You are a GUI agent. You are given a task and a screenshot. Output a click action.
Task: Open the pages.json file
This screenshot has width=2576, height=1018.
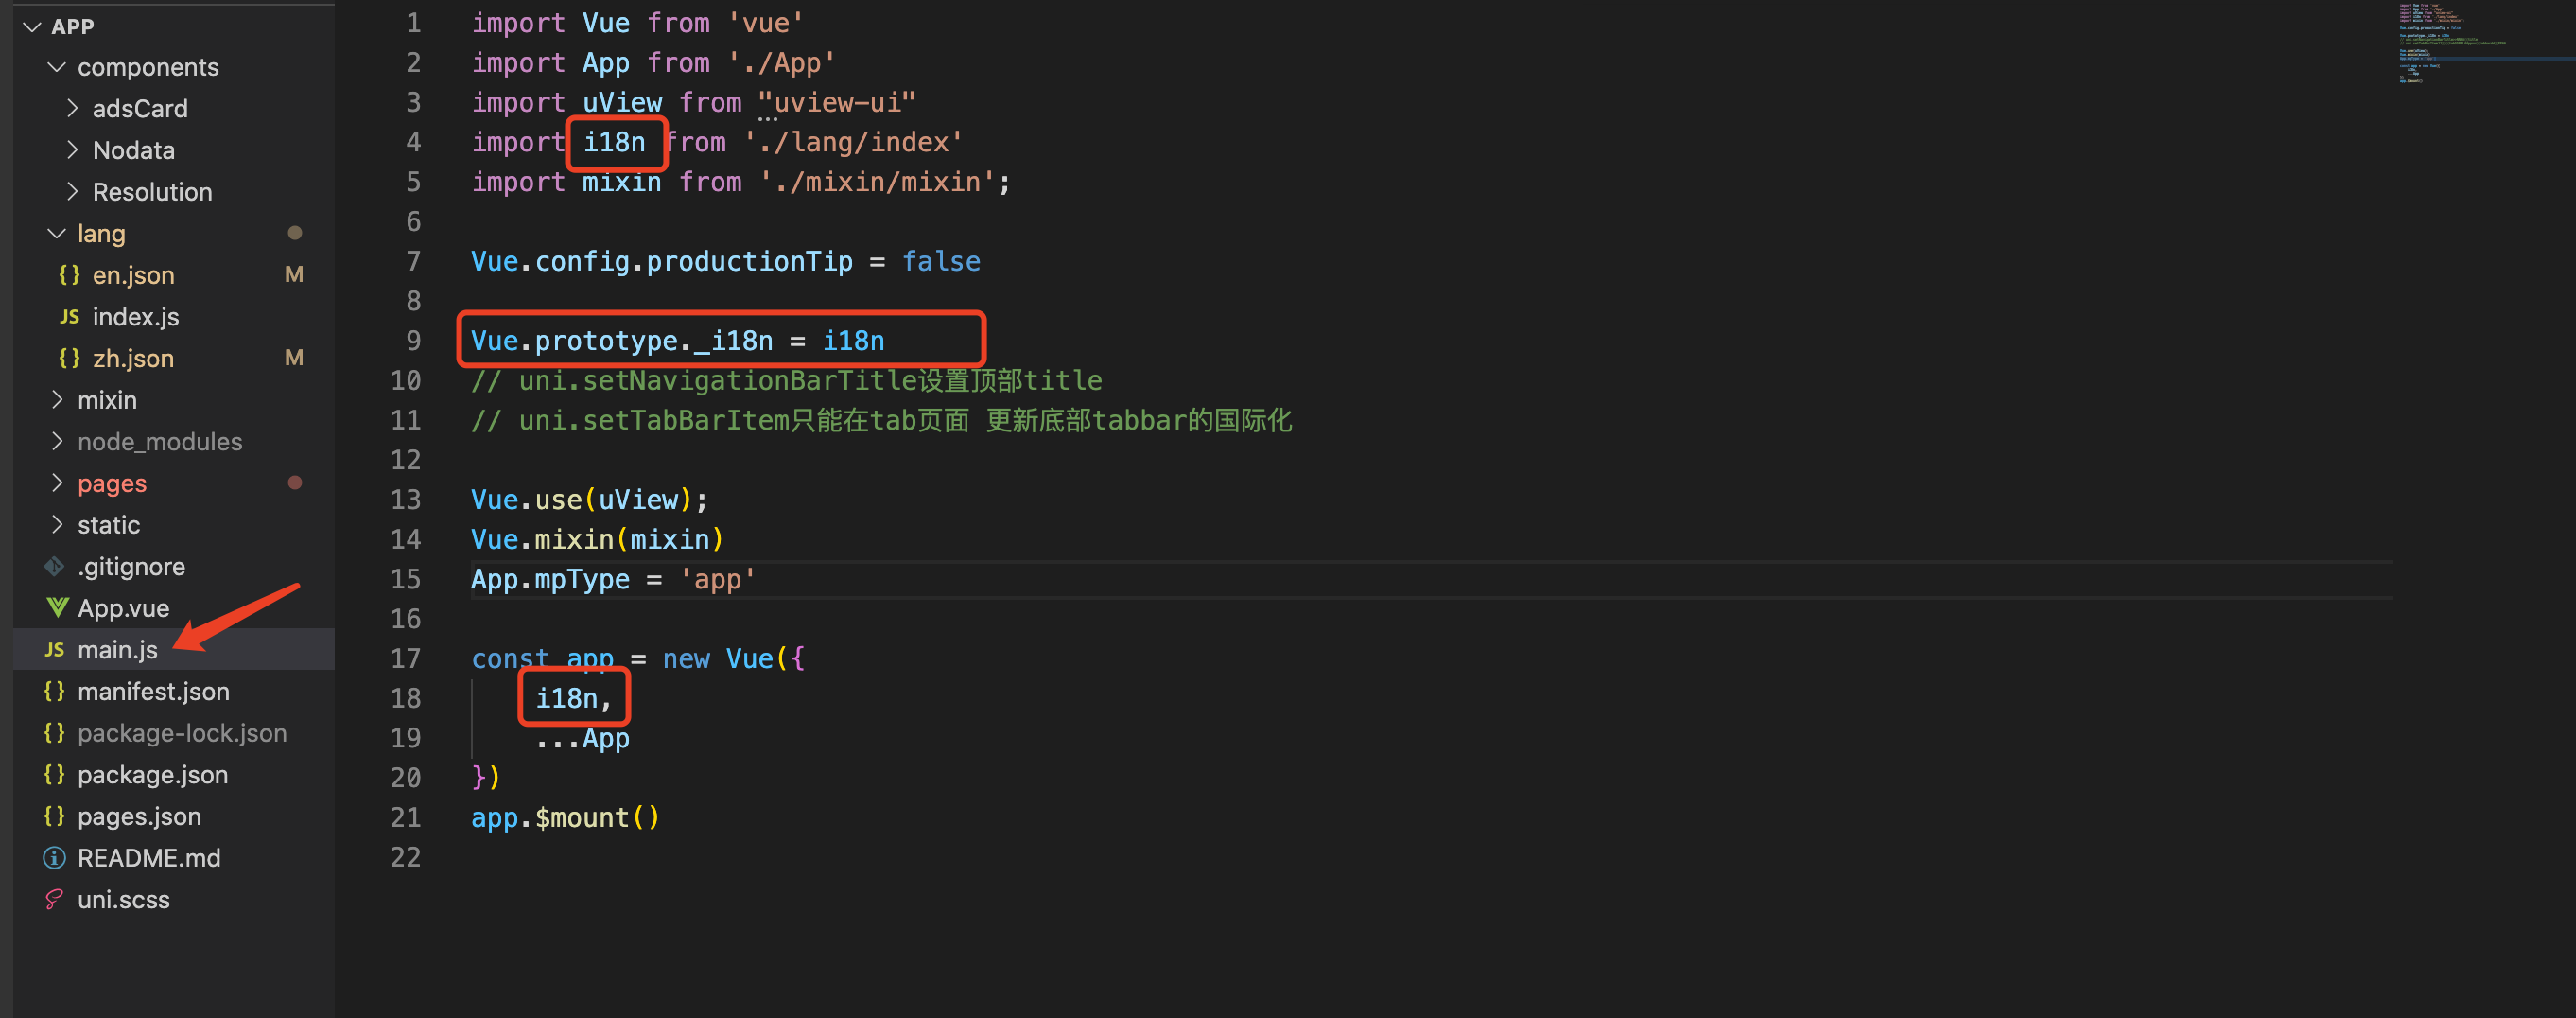tap(139, 817)
